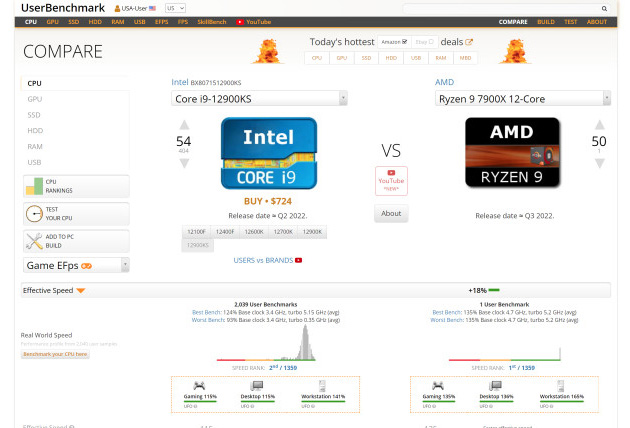Image resolution: width=630 pixels, height=428 pixels.
Task: Click the Intel Gaming 115% controller icon
Action: pyautogui.click(x=199, y=386)
